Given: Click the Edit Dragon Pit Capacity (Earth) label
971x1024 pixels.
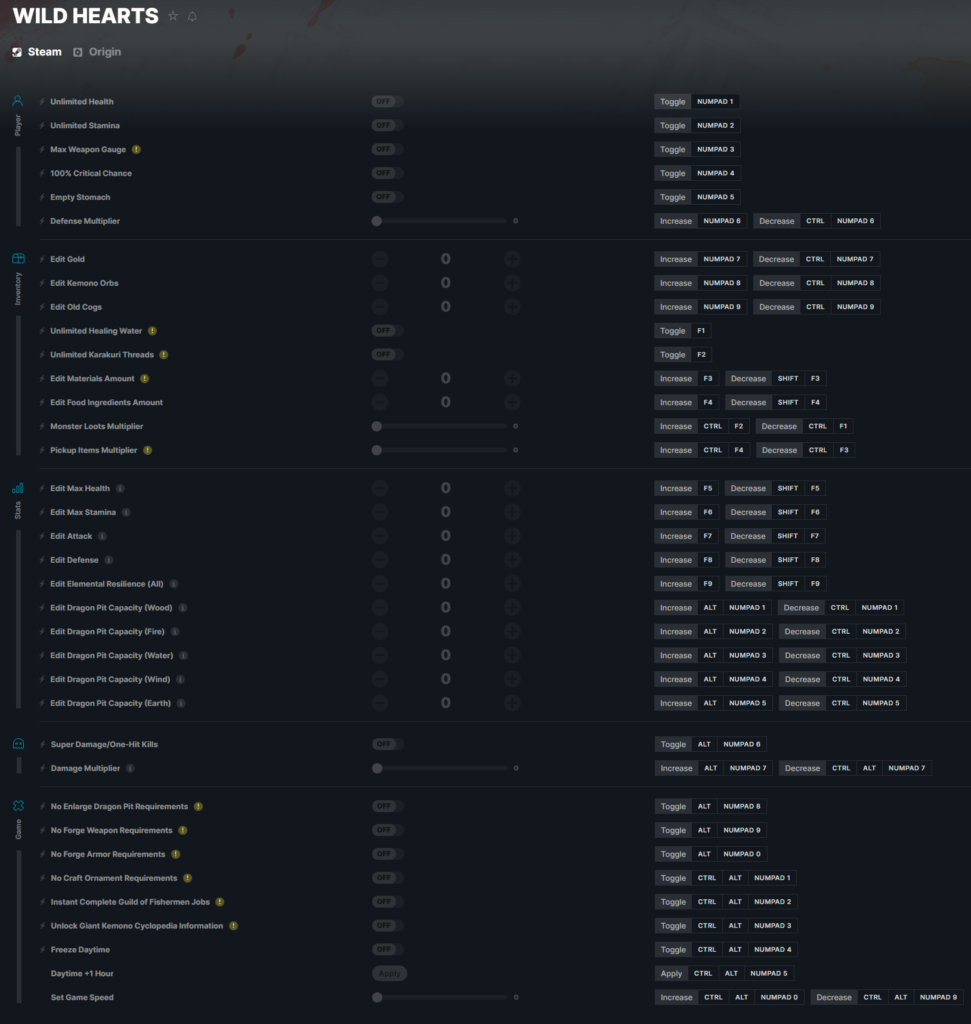Looking at the screenshot, I should pos(110,703).
